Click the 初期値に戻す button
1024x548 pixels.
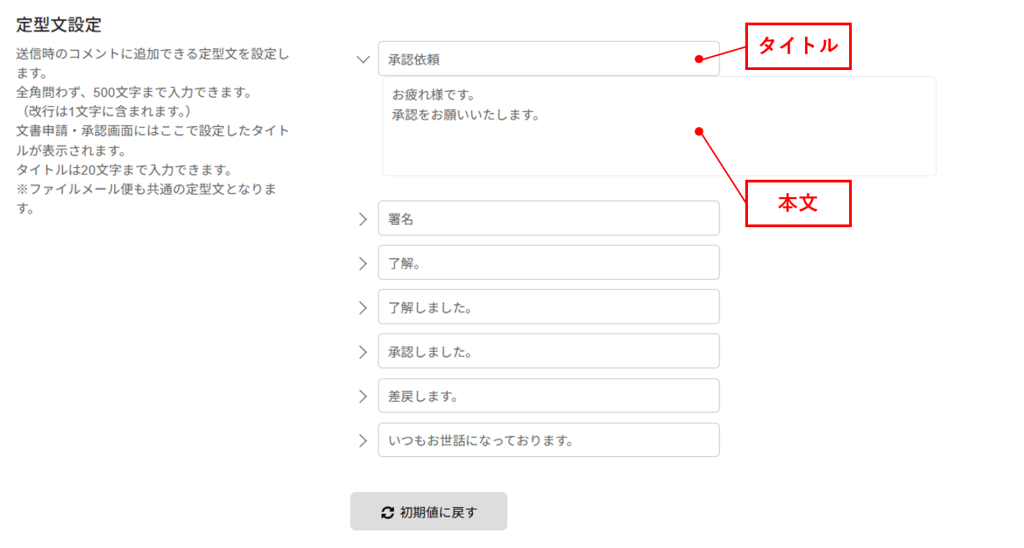pos(428,511)
